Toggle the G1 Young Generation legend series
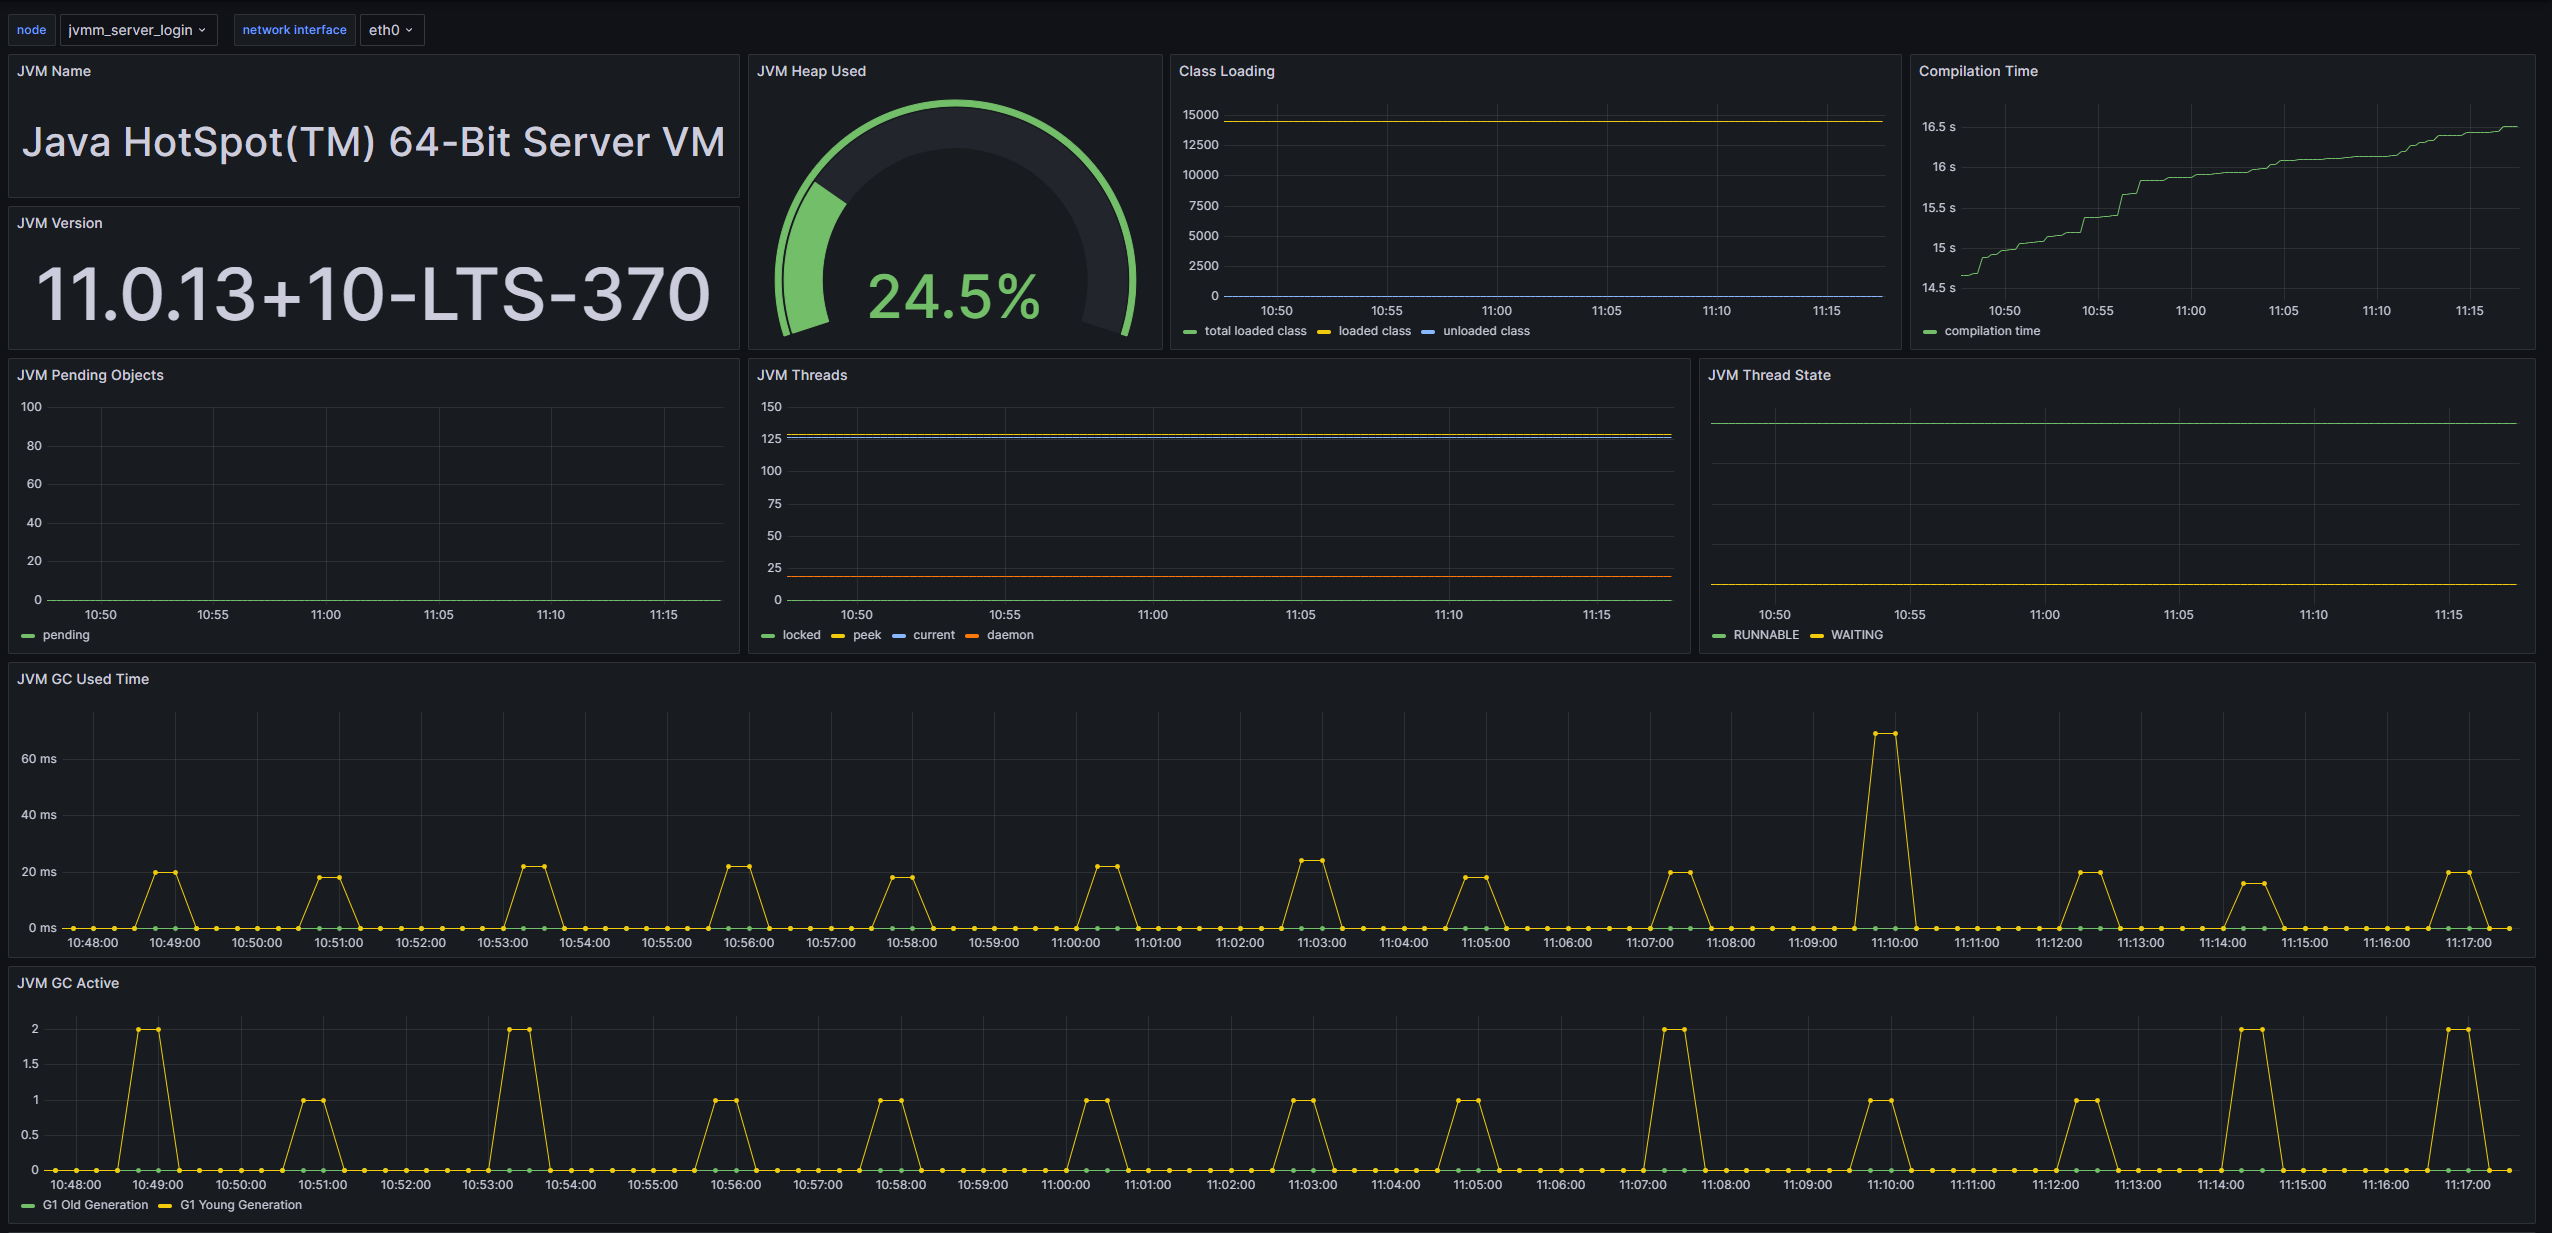Image resolution: width=2552 pixels, height=1233 pixels. 240,1205
